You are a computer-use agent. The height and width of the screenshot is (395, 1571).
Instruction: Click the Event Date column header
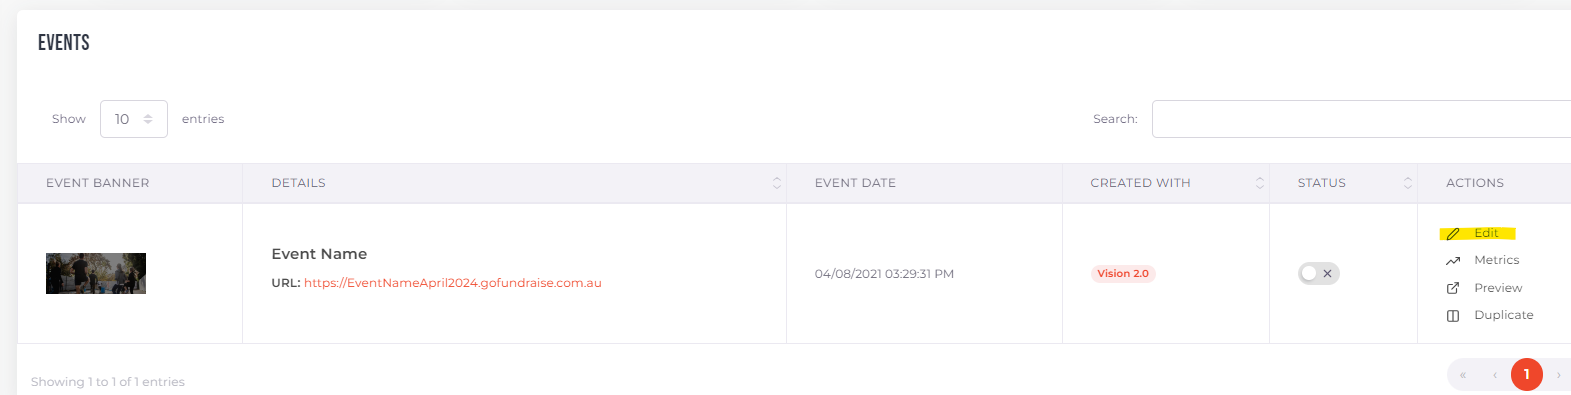click(855, 183)
